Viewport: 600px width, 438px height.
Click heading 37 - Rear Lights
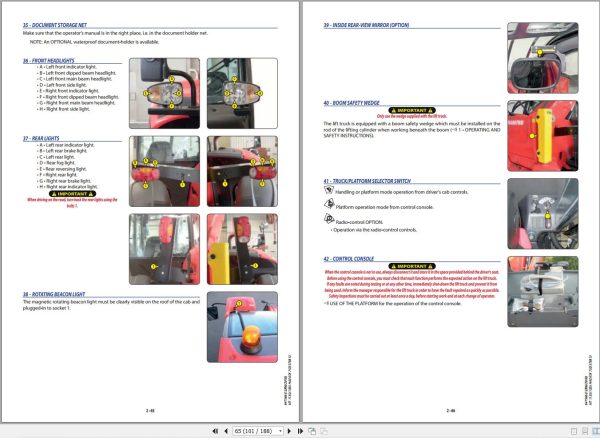[41, 138]
